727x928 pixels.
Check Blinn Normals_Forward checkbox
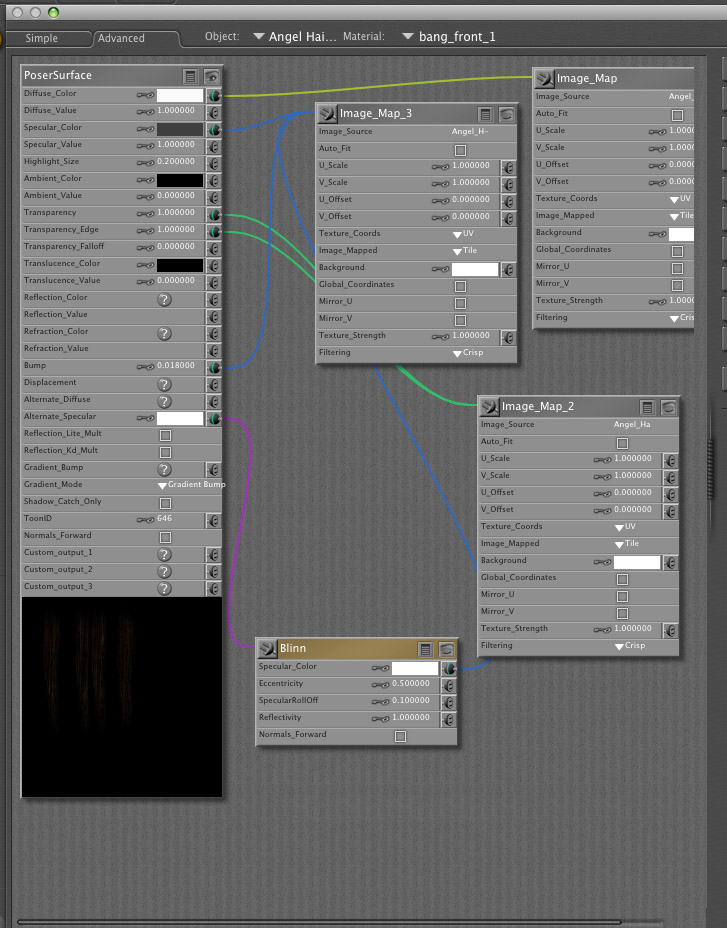coord(400,736)
